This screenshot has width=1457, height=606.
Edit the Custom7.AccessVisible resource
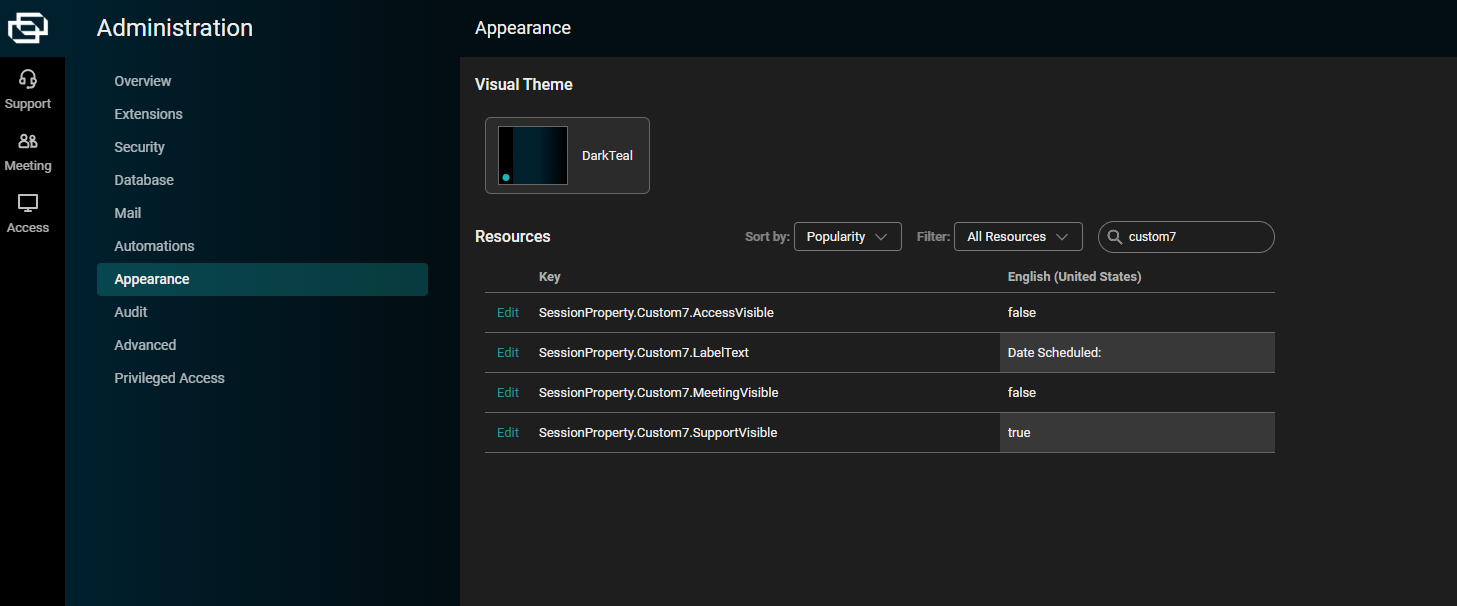pyautogui.click(x=508, y=313)
